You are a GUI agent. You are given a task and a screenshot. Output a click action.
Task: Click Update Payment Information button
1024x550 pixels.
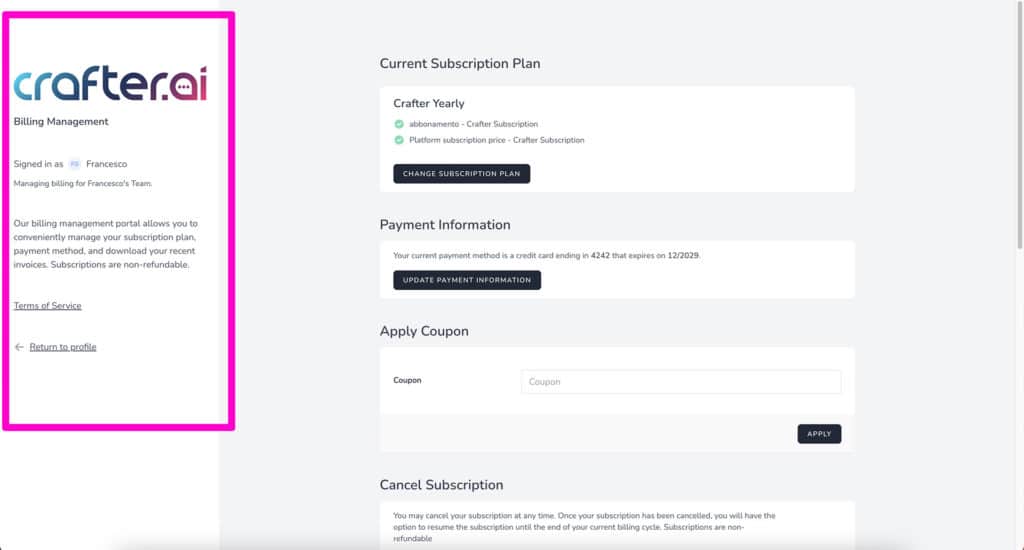(467, 280)
